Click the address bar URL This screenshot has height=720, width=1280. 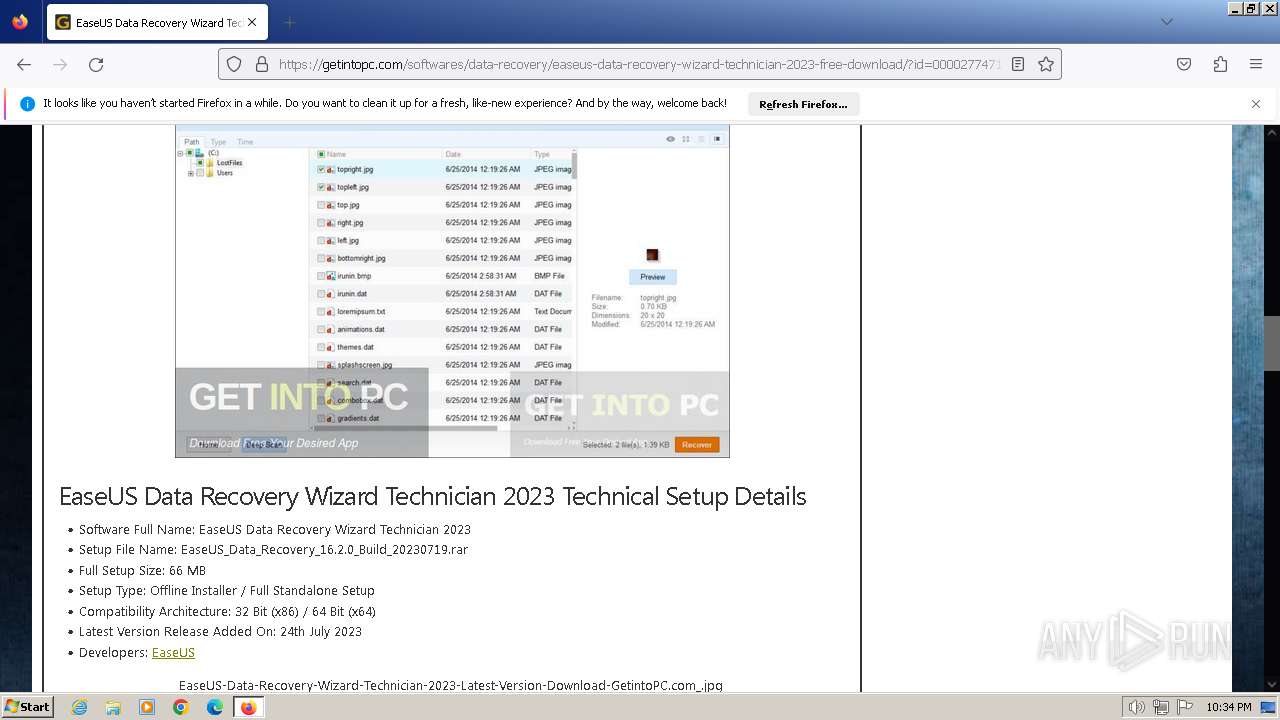(x=640, y=64)
